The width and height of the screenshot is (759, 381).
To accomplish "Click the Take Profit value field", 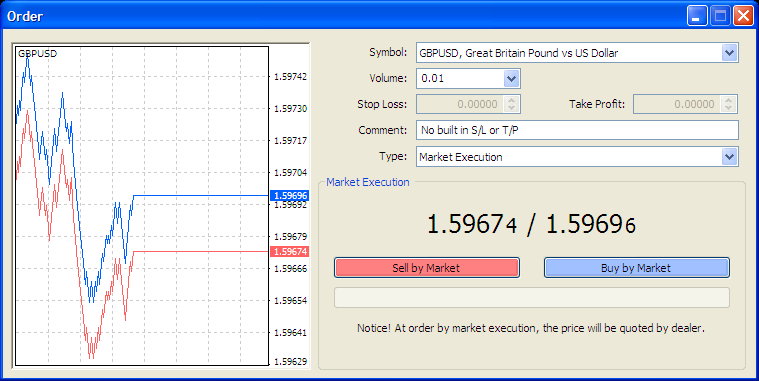I will (677, 104).
